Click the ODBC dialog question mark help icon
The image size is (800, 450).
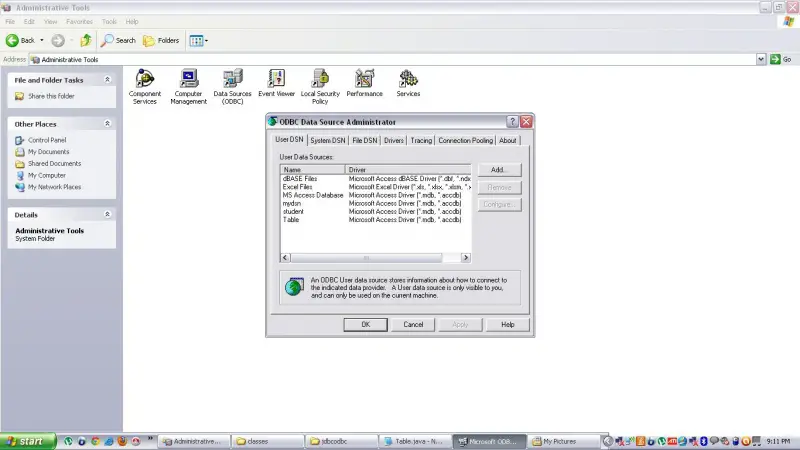tap(512, 121)
